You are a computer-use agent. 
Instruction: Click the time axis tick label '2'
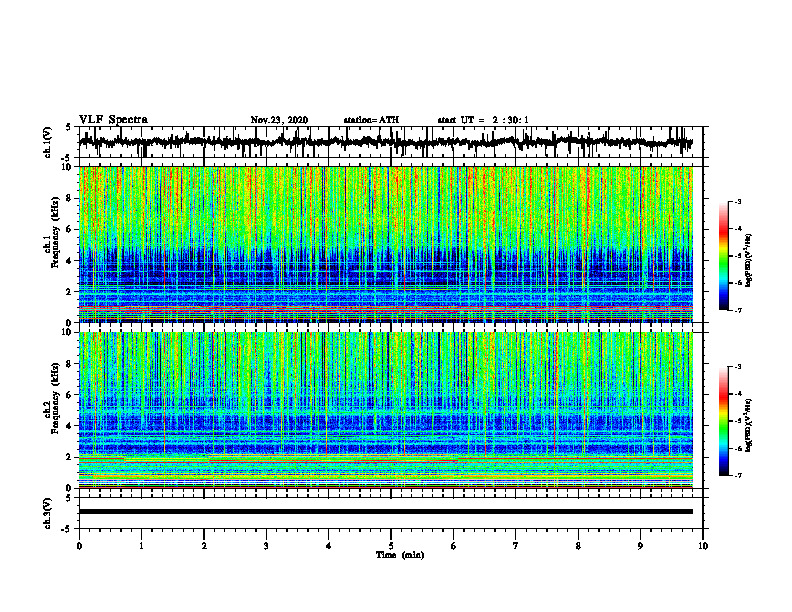point(204,546)
